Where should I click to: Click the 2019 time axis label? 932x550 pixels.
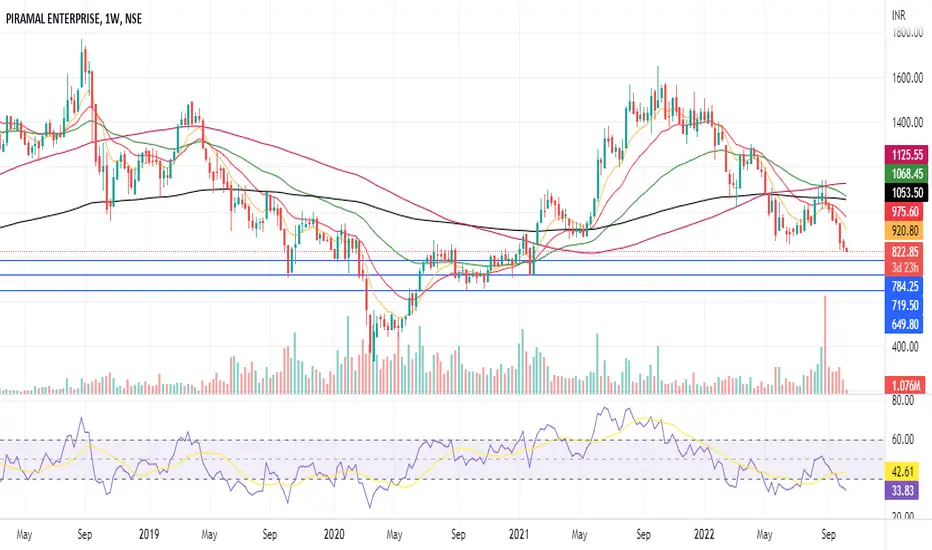coord(149,534)
